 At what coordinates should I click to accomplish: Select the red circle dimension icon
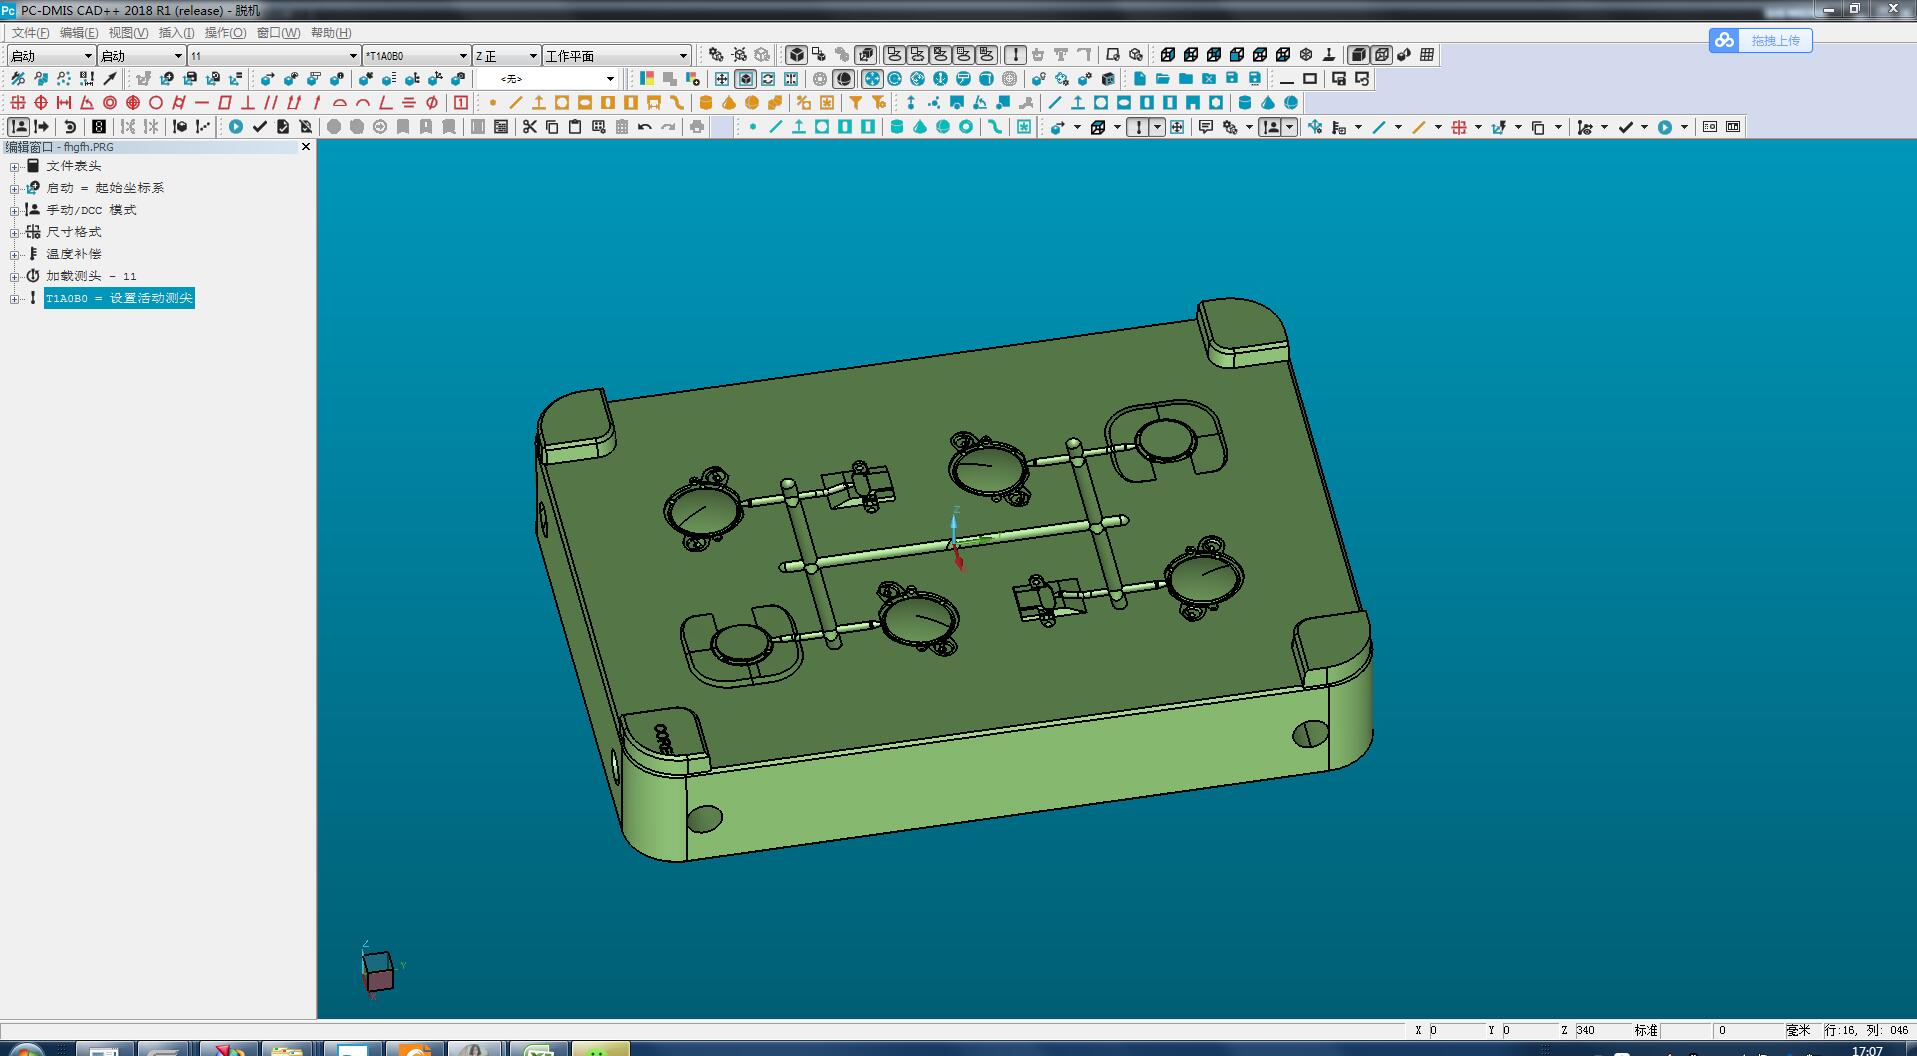156,103
